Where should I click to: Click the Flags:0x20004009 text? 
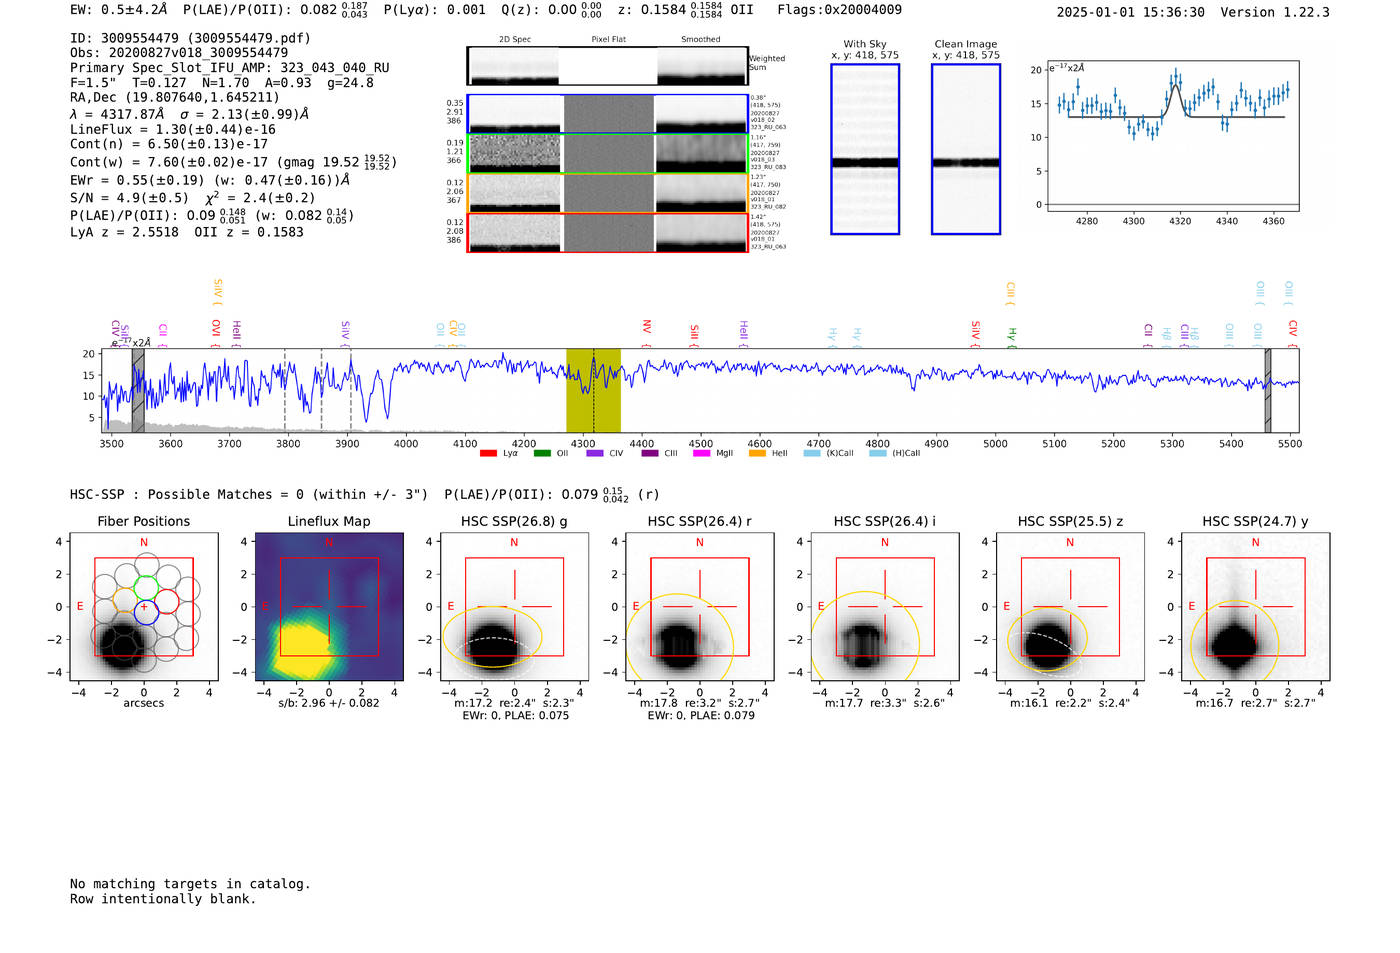[839, 10]
